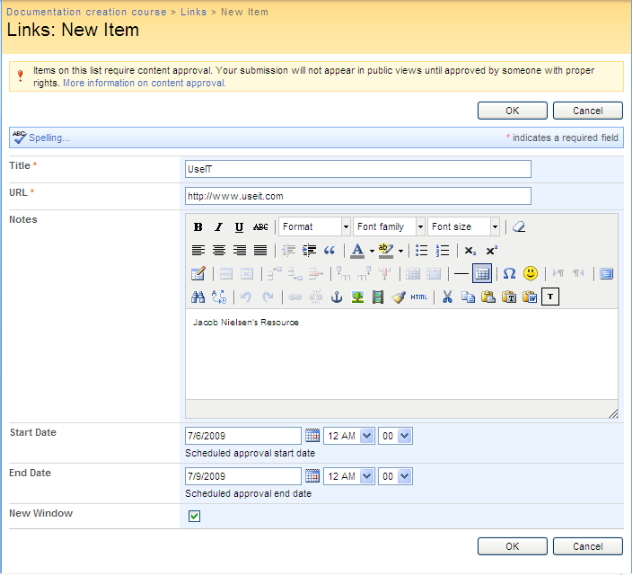Open the Font size dropdown

point(463,227)
